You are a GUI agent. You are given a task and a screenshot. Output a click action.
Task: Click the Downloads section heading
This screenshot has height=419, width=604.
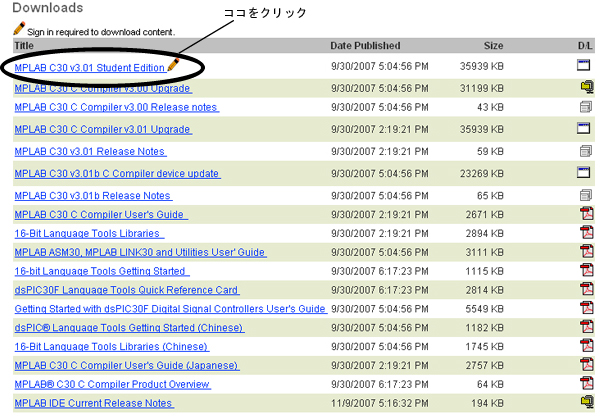click(48, 8)
